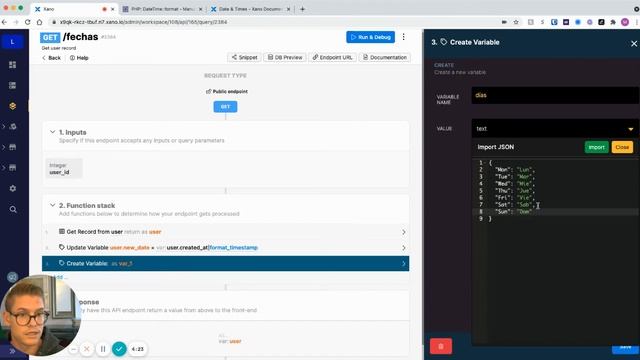
Task: Bookmark this page with the star icon
Action: [x=516, y=22]
